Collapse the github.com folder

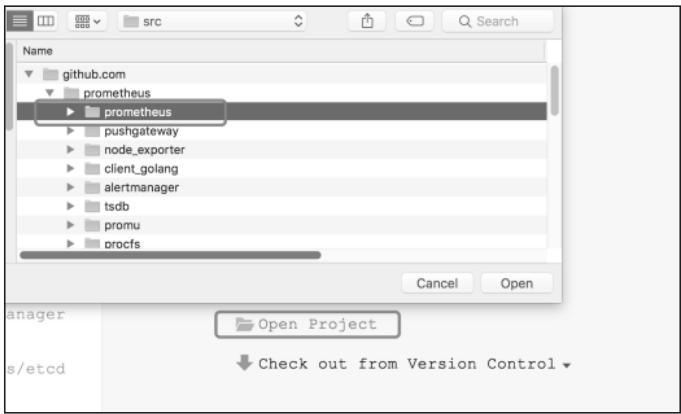click(29, 75)
